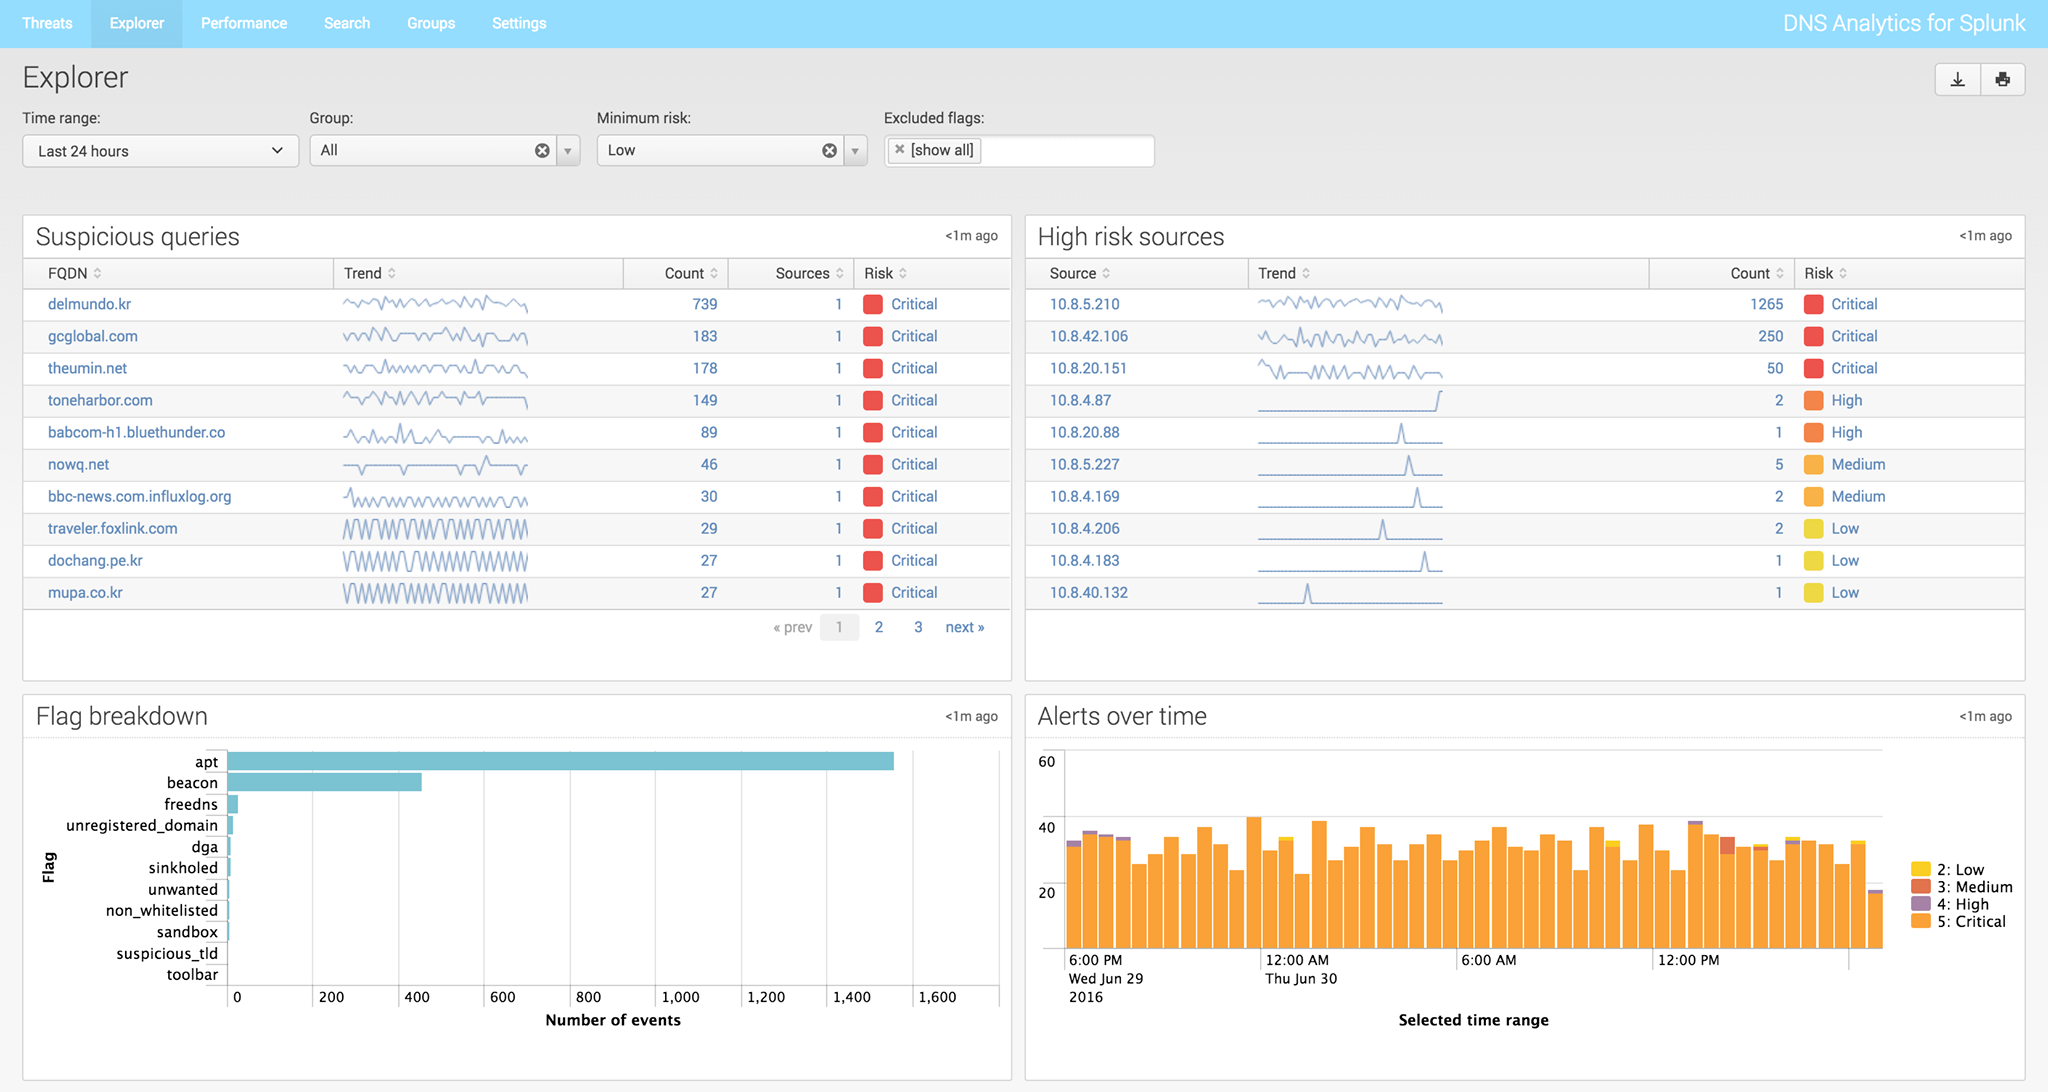Image resolution: width=2048 pixels, height=1092 pixels.
Task: Open the delmundo.kr query link
Action: tap(89, 305)
